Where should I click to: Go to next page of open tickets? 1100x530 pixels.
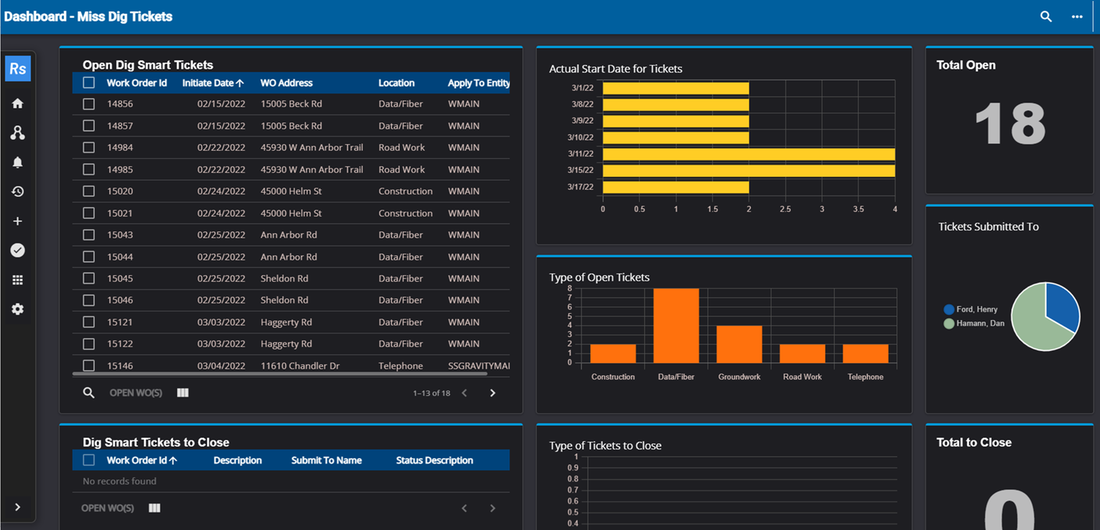492,393
